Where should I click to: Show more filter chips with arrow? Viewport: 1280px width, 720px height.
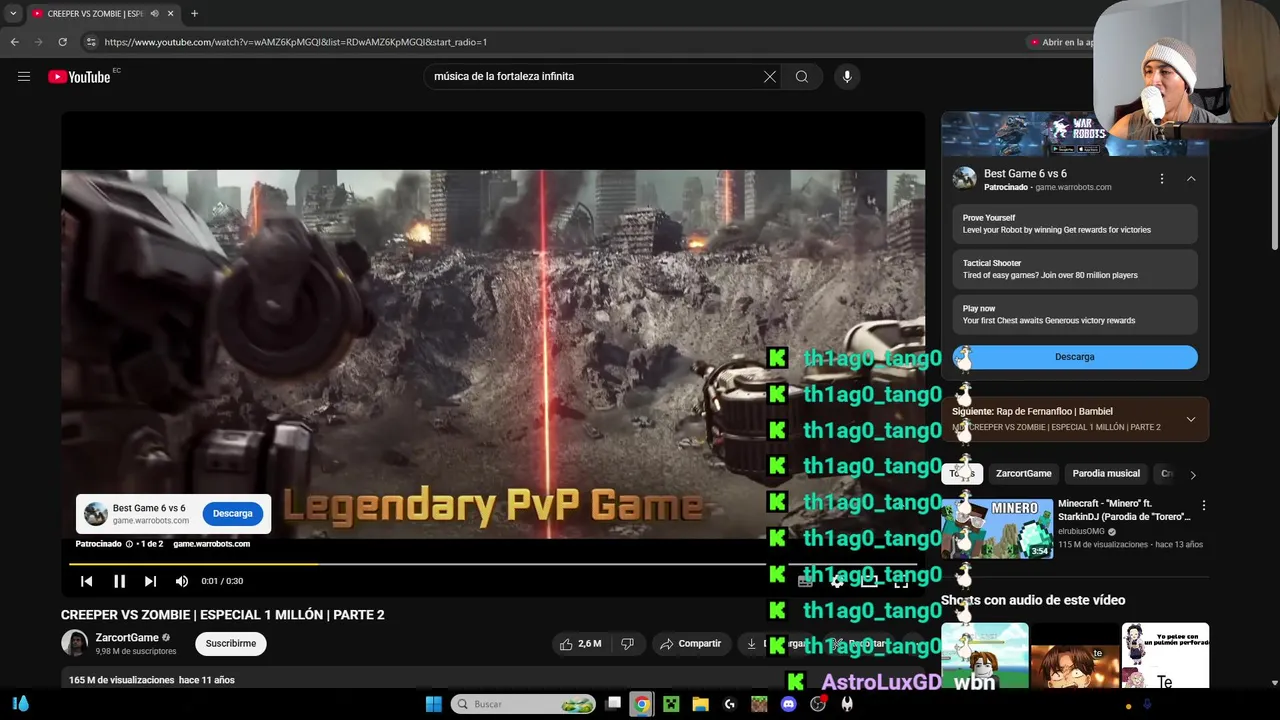coord(1192,475)
